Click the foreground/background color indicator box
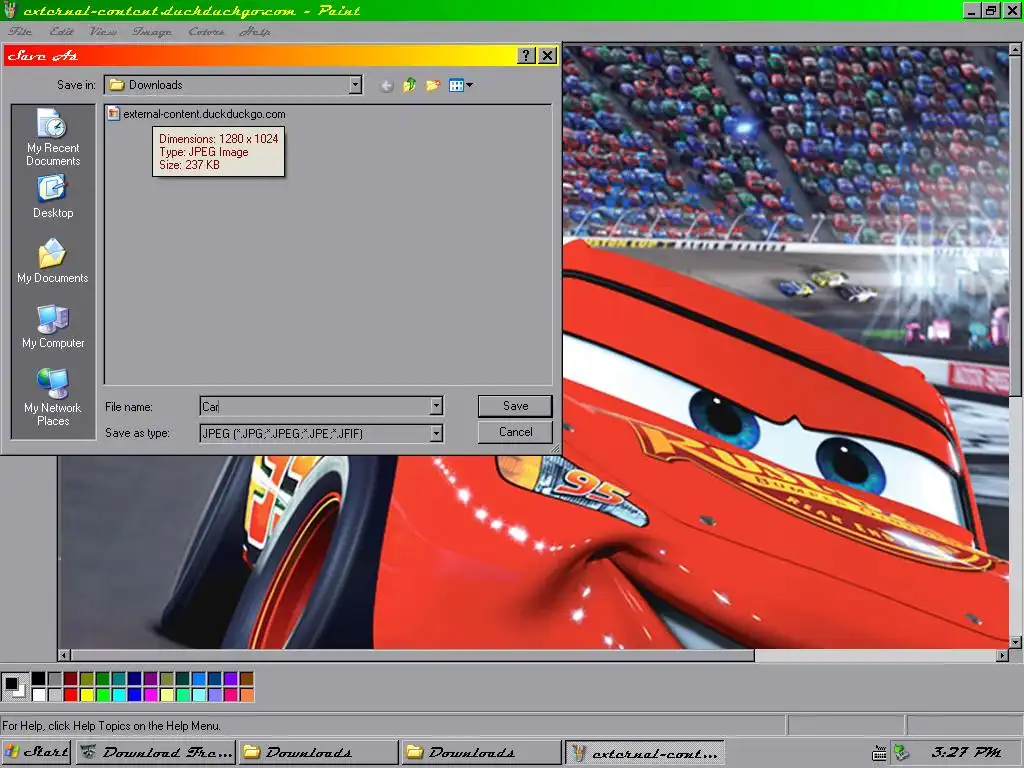The image size is (1024, 768). [14, 686]
